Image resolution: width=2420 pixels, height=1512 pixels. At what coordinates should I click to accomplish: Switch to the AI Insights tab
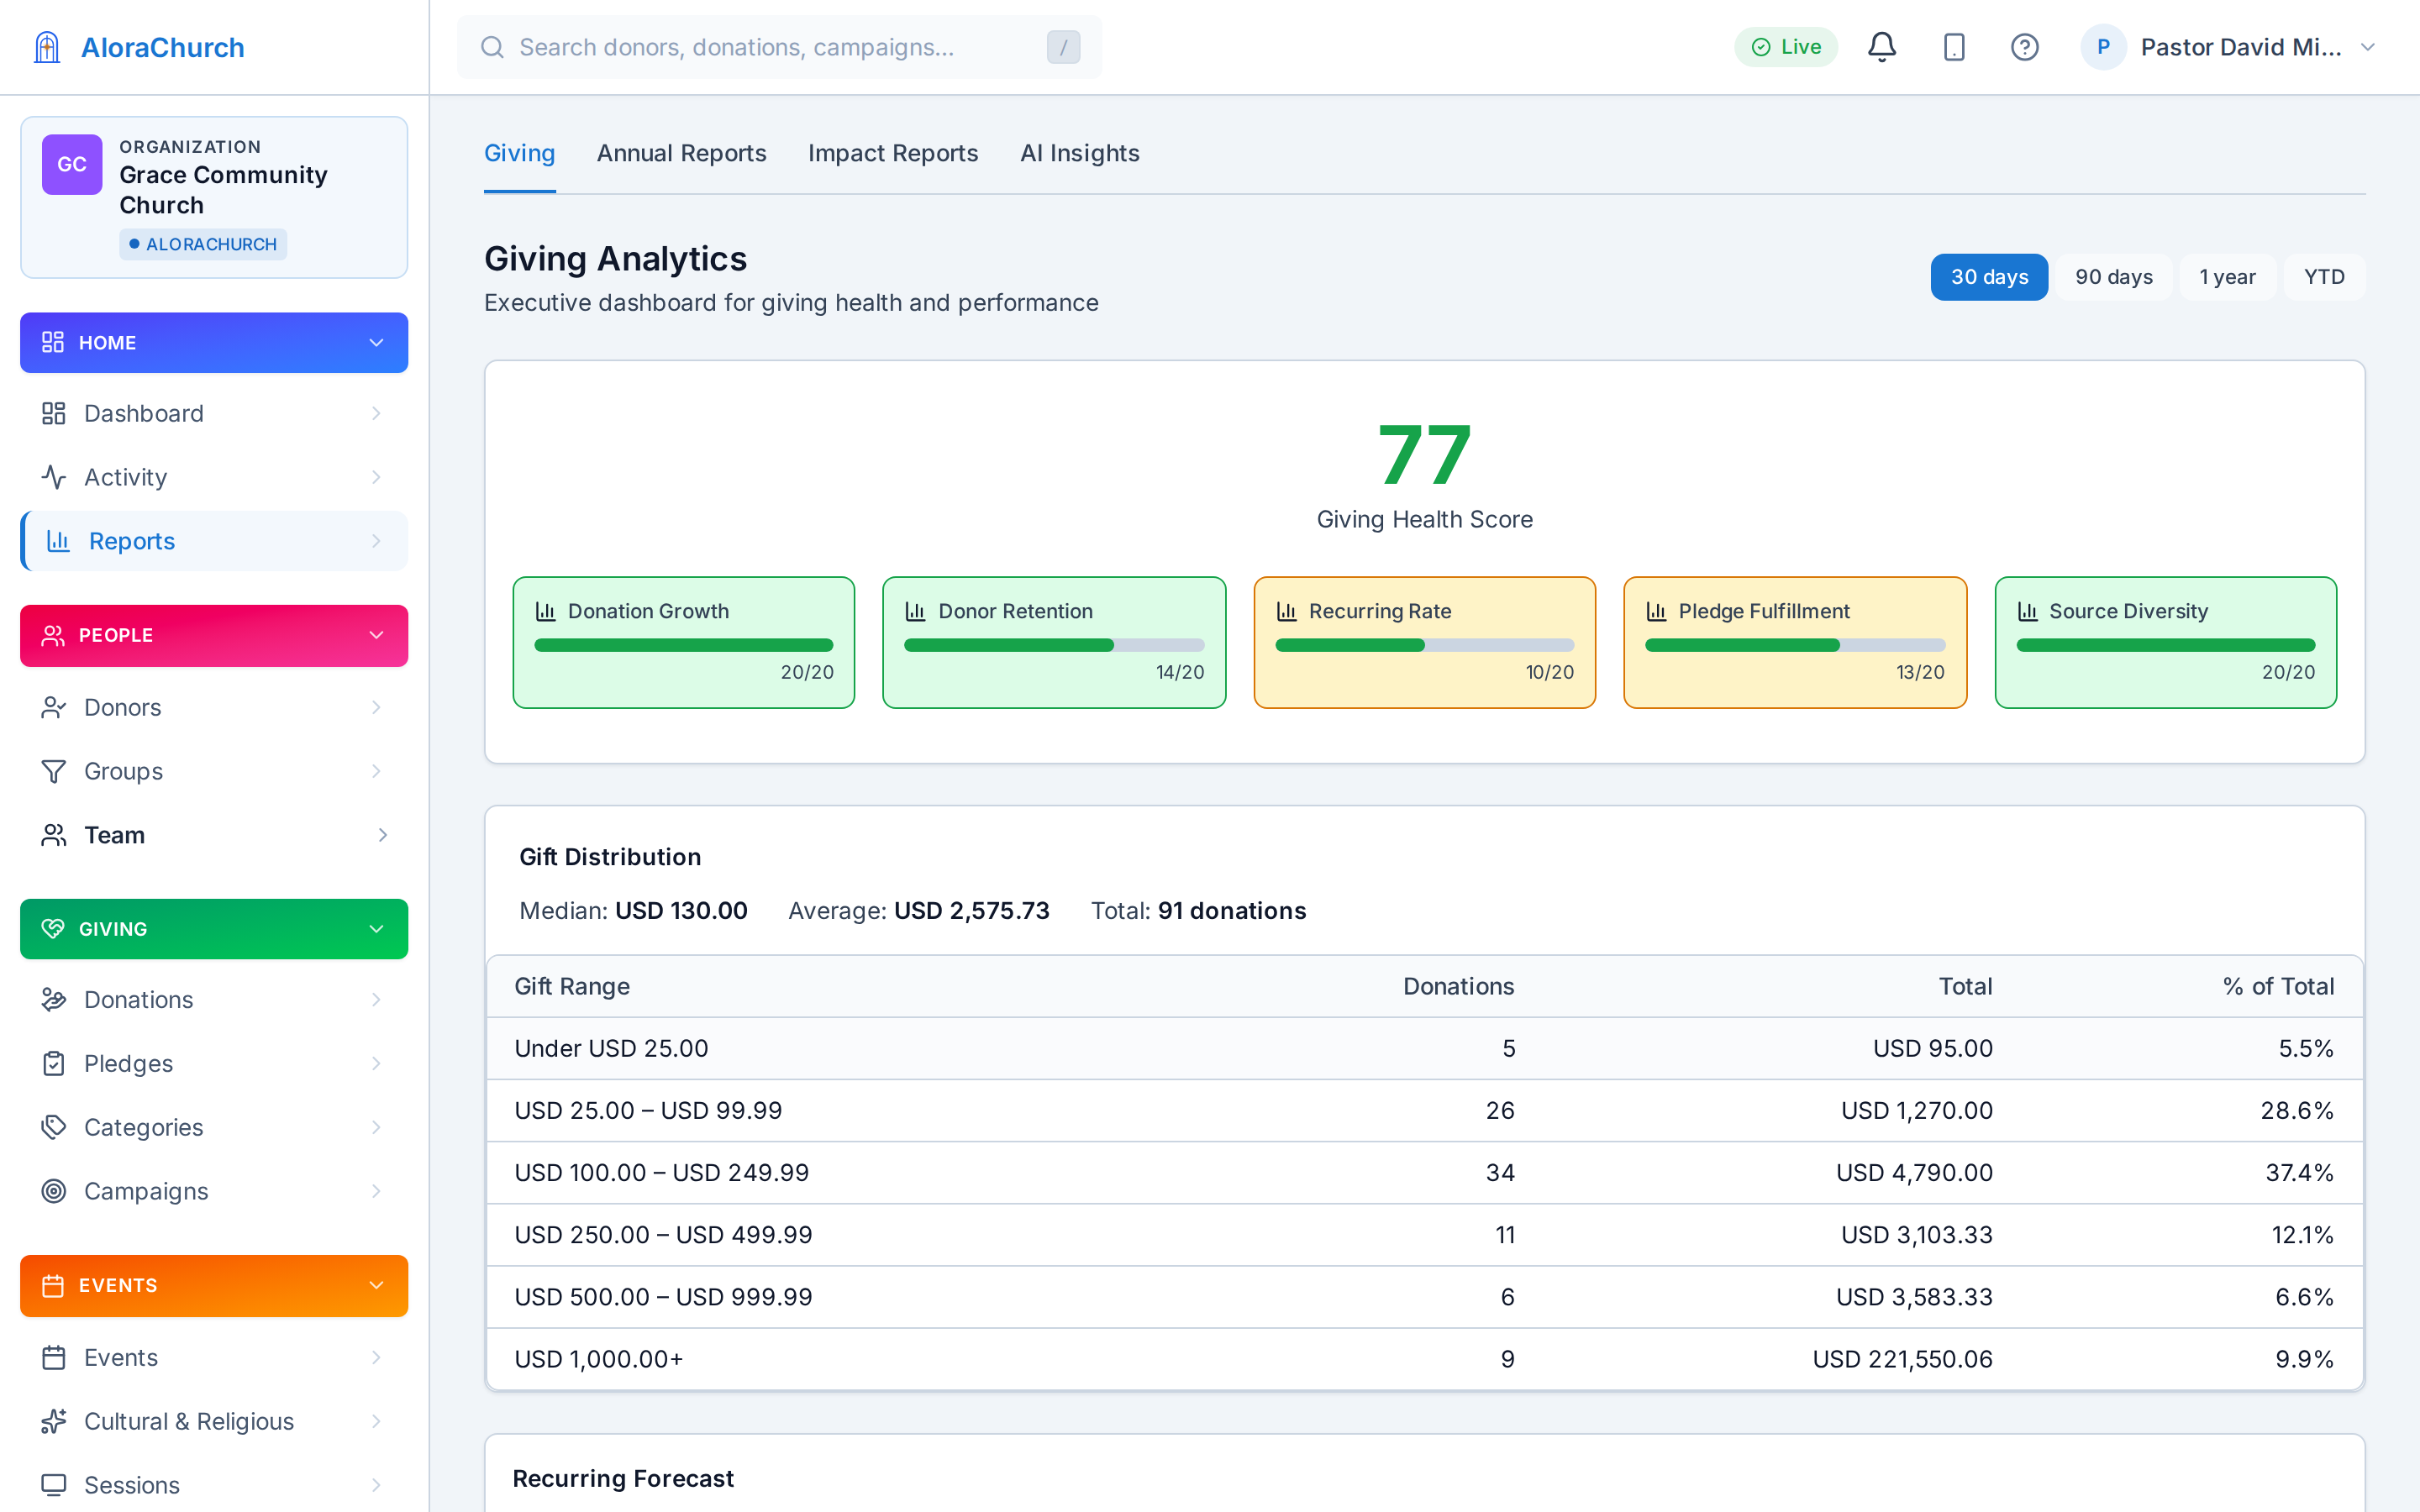tap(1079, 153)
